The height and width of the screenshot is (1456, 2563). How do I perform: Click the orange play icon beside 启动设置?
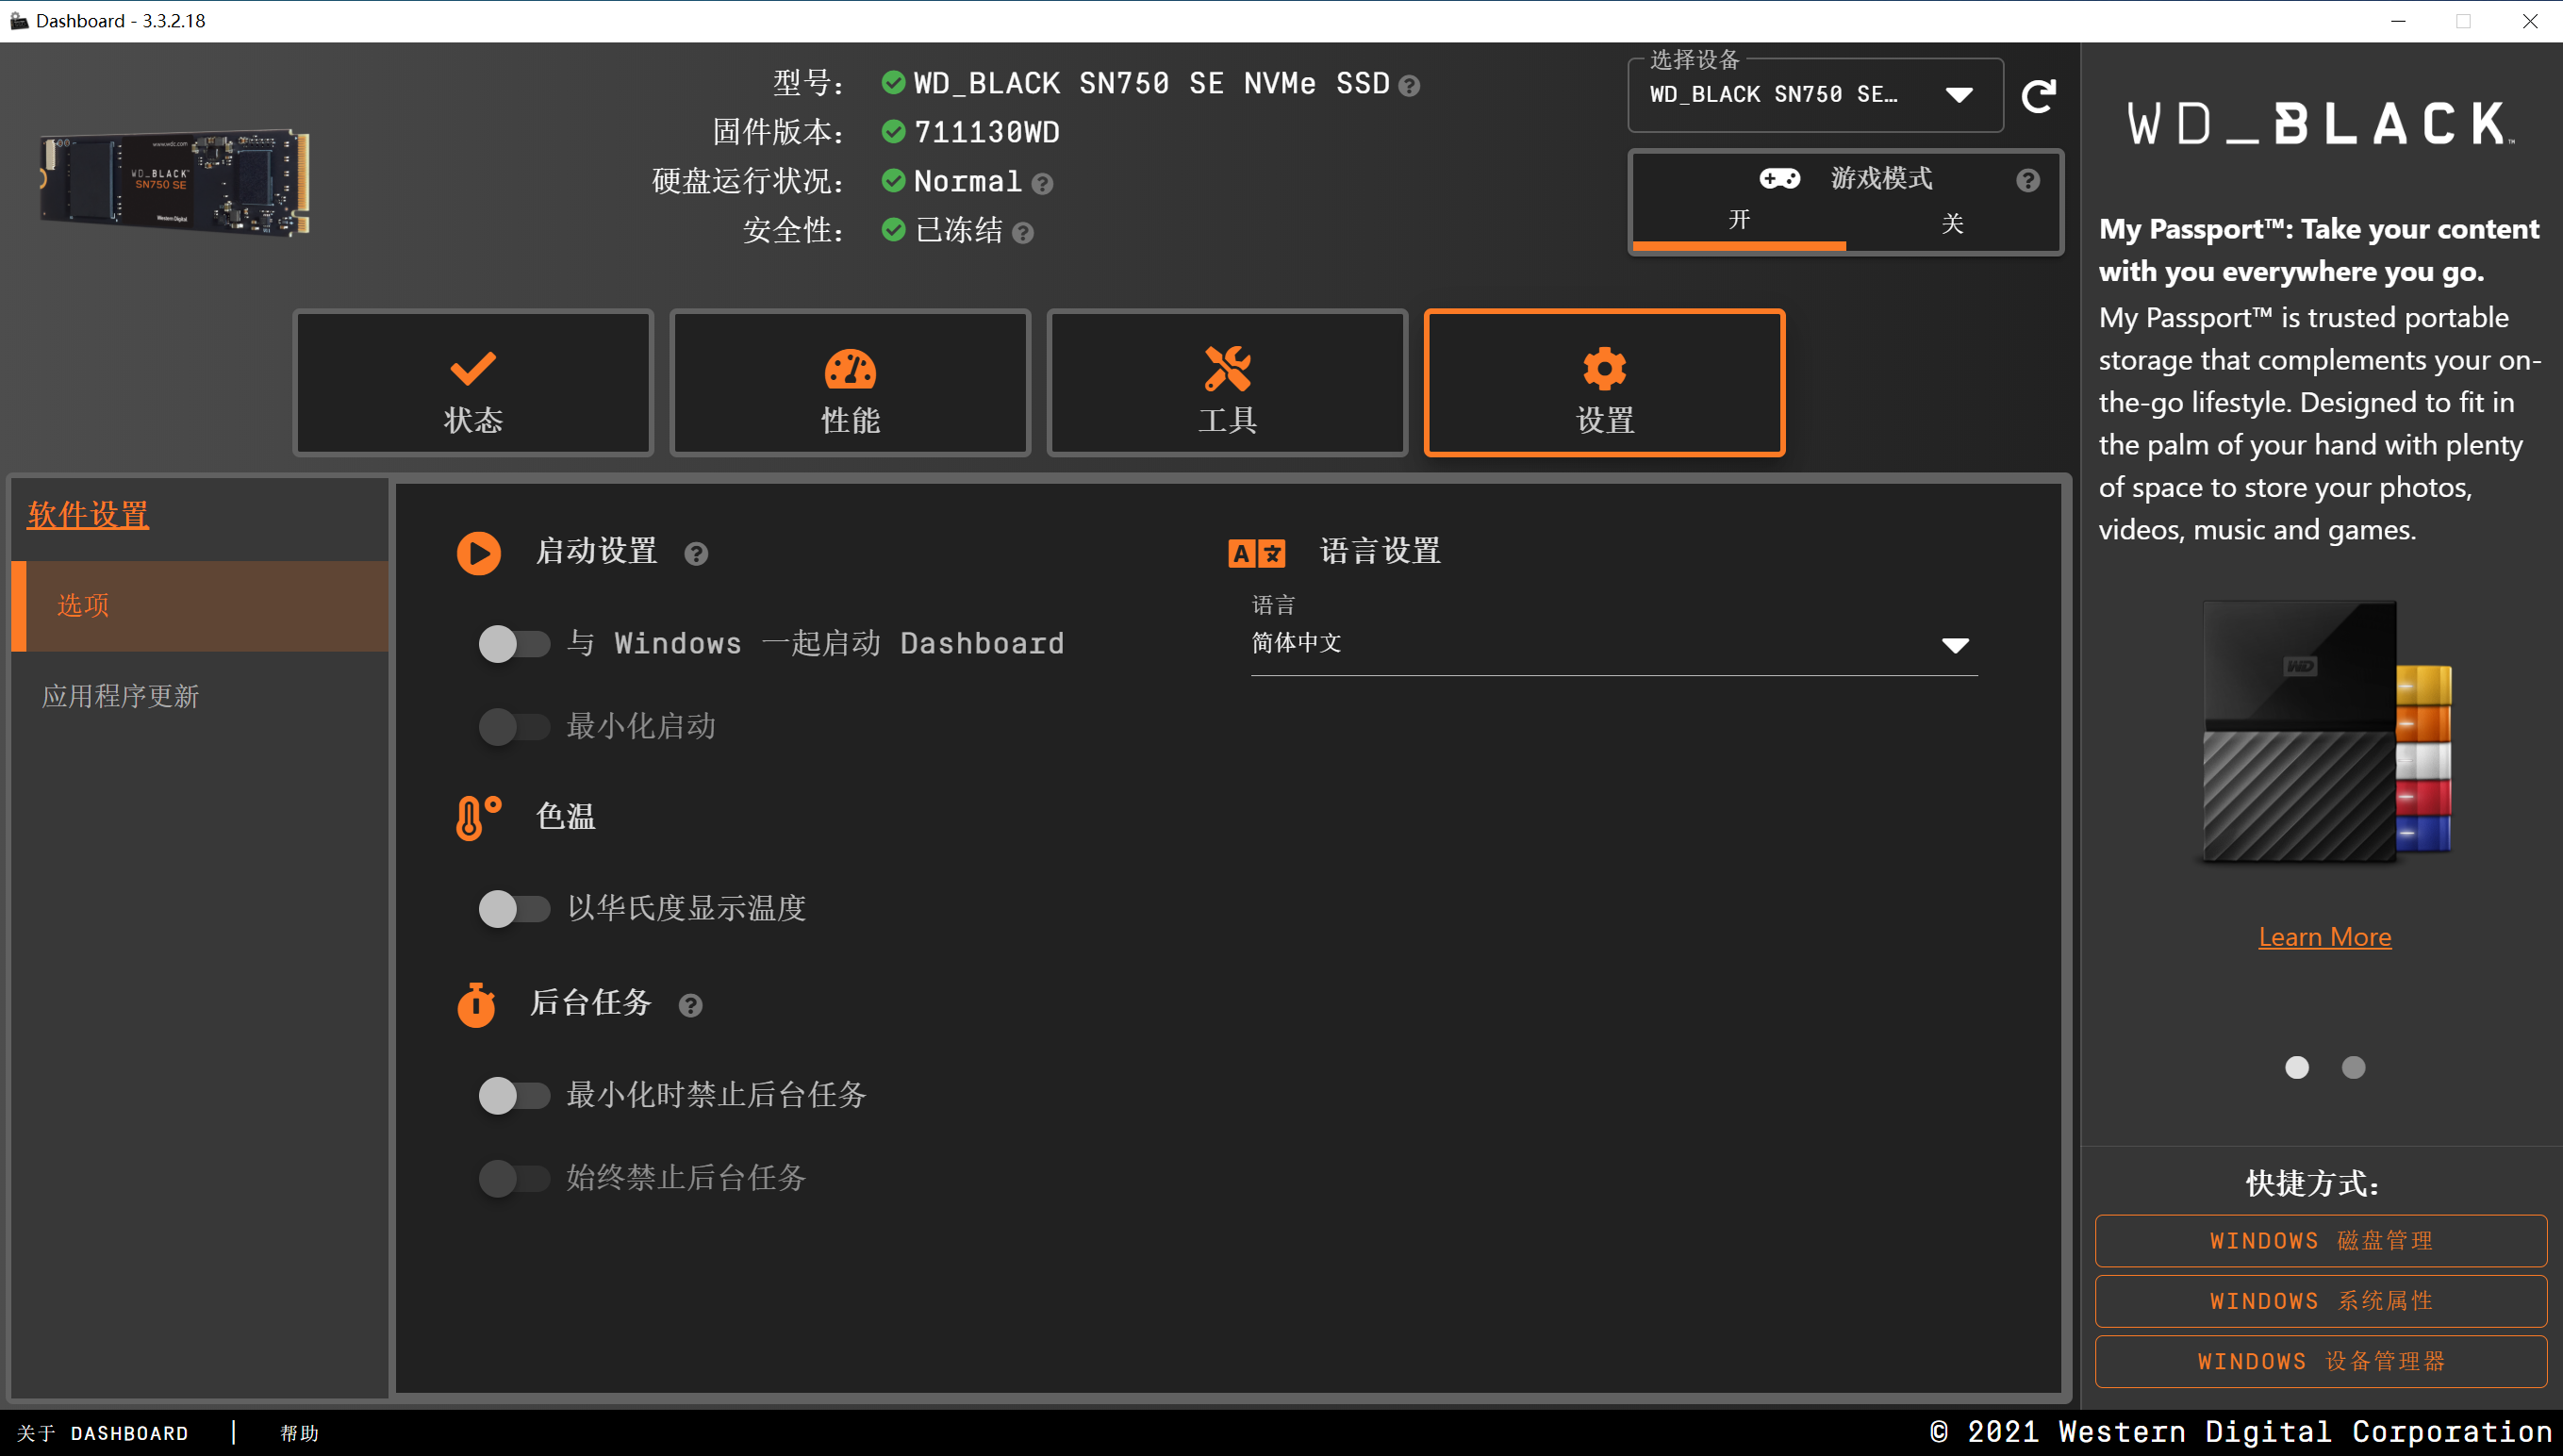[x=478, y=553]
